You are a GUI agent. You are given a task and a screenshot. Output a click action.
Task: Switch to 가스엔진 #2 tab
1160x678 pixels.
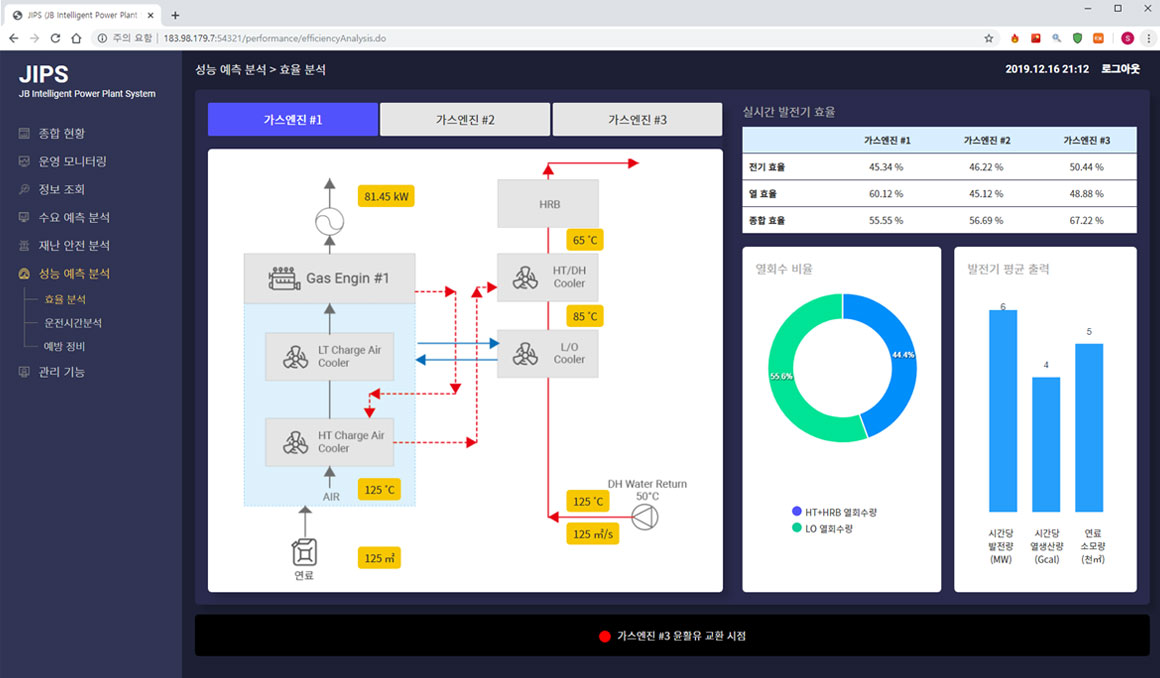pyautogui.click(x=465, y=120)
